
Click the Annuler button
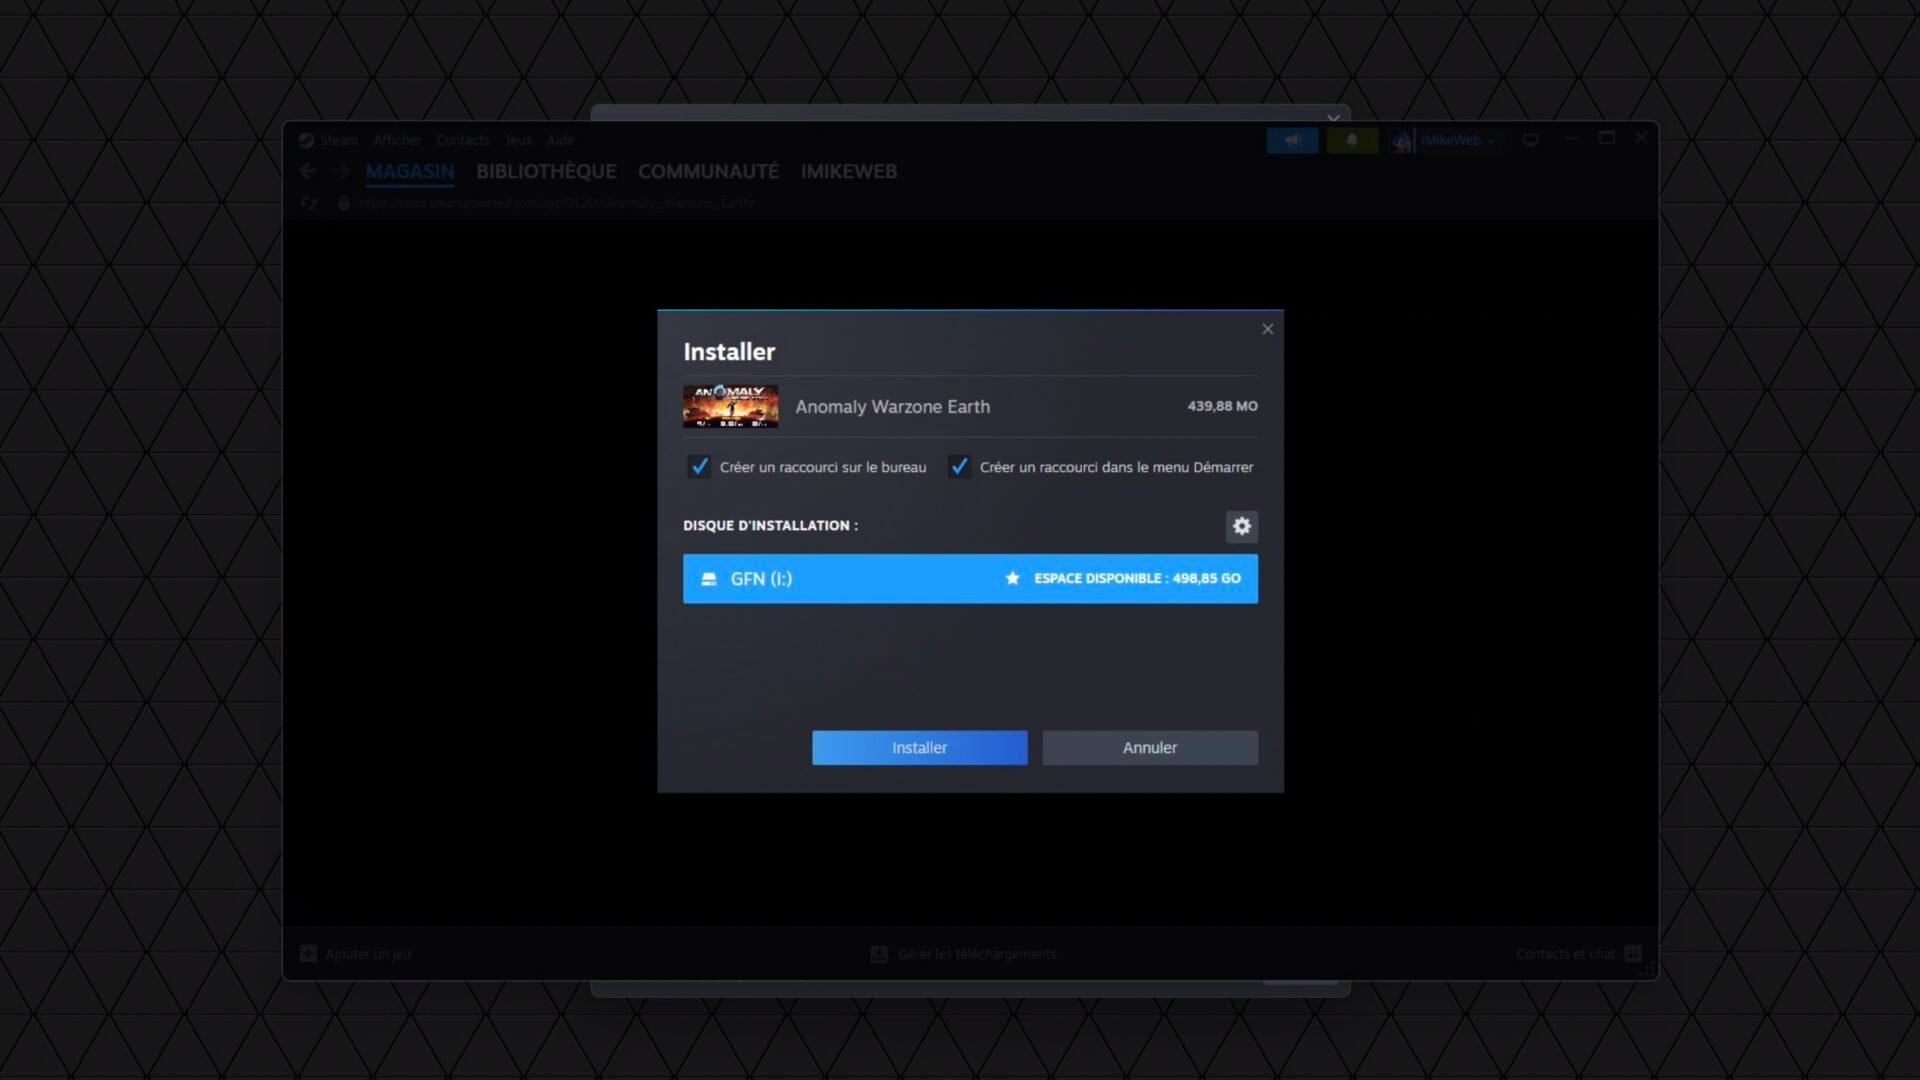1150,747
